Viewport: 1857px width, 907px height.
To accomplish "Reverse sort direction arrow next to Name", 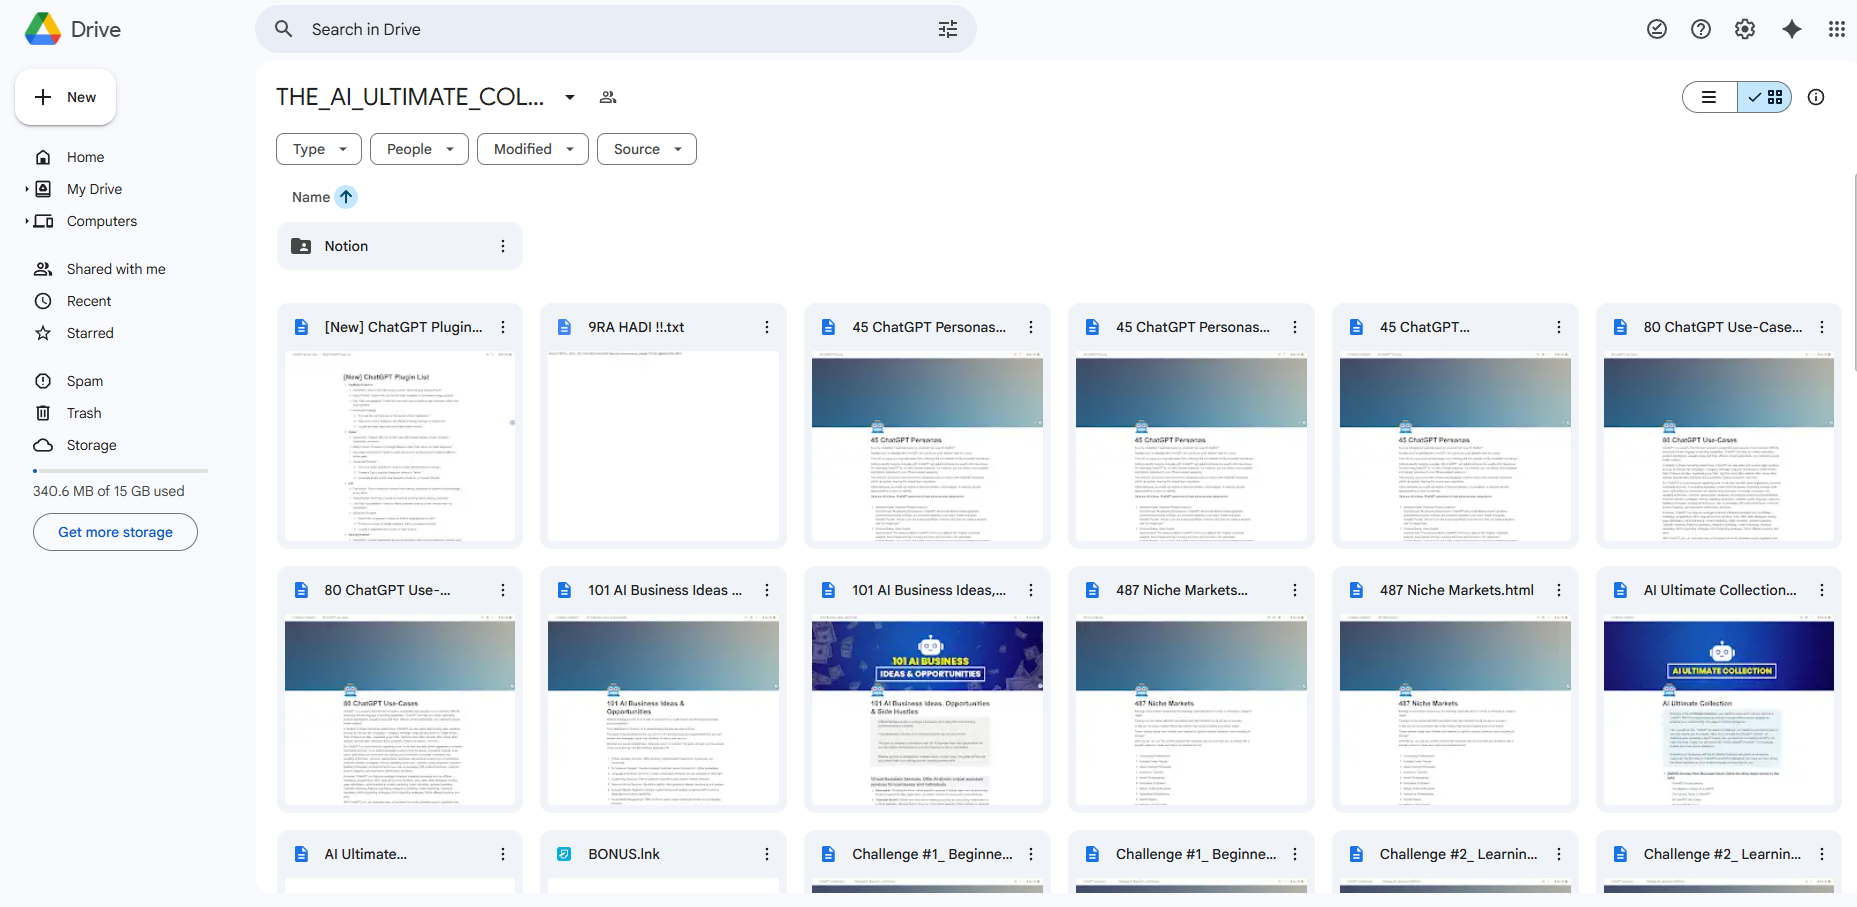I will click(x=346, y=197).
